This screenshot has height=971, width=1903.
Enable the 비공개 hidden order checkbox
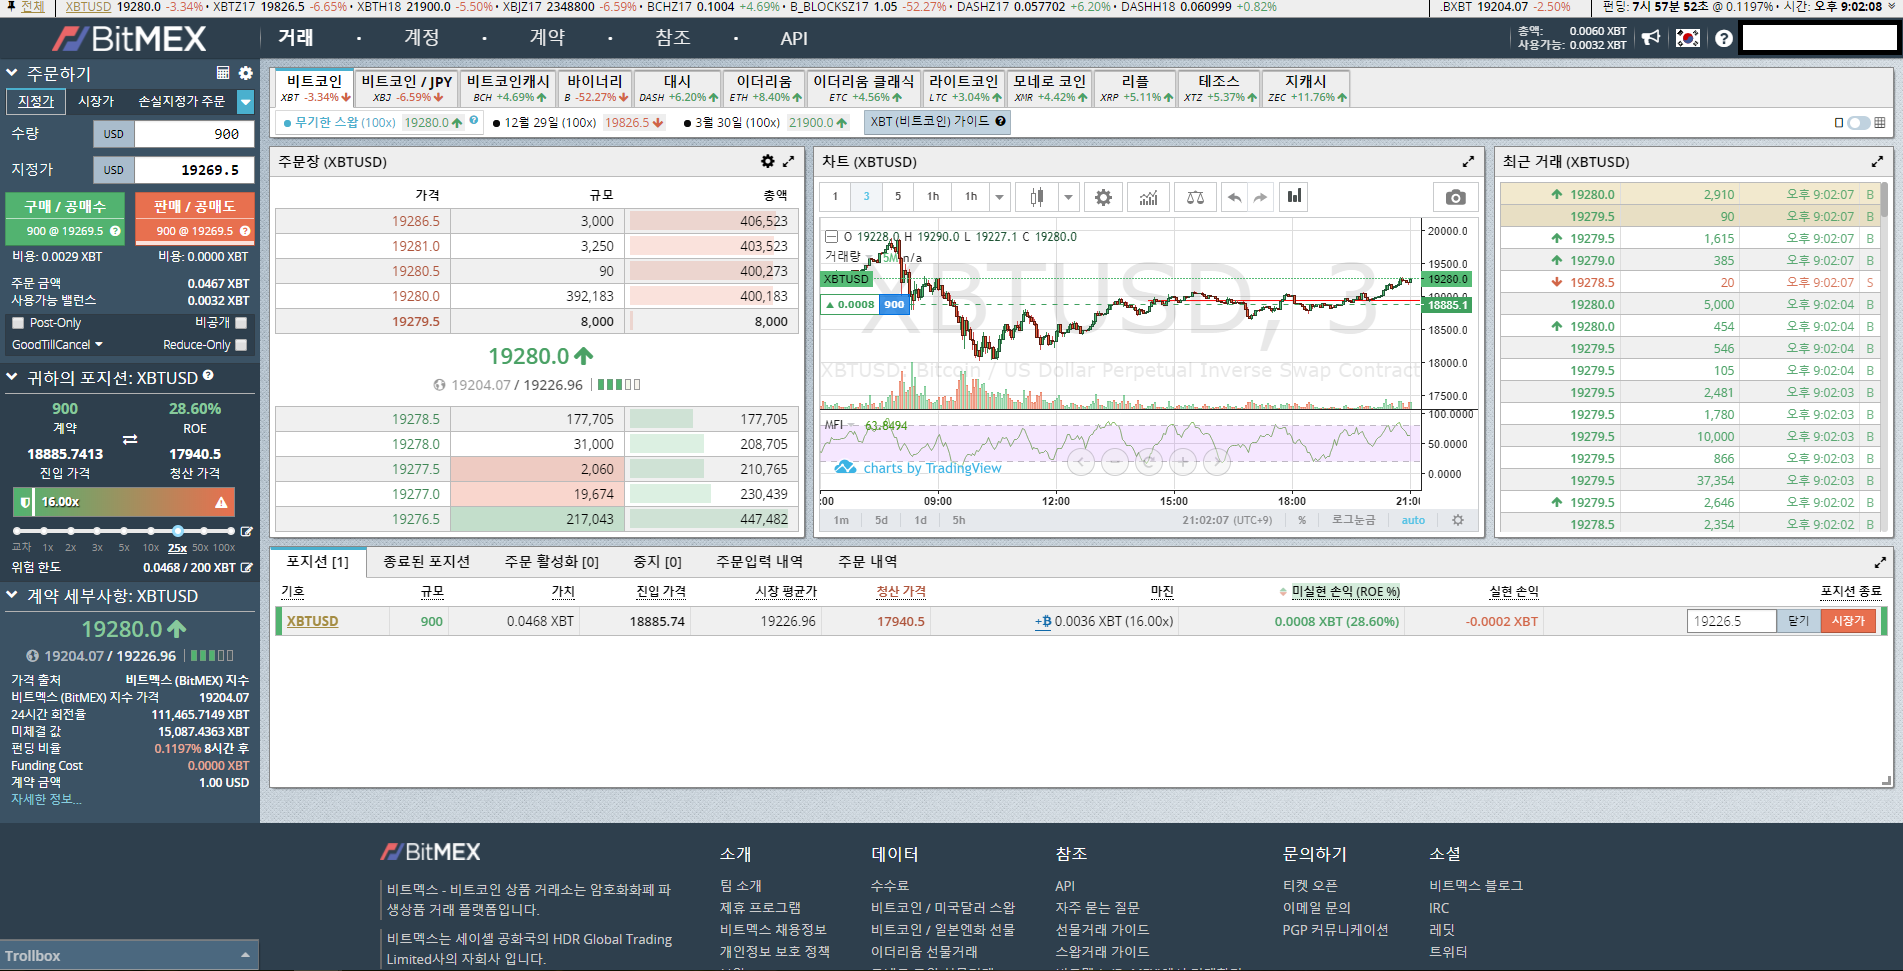[241, 323]
